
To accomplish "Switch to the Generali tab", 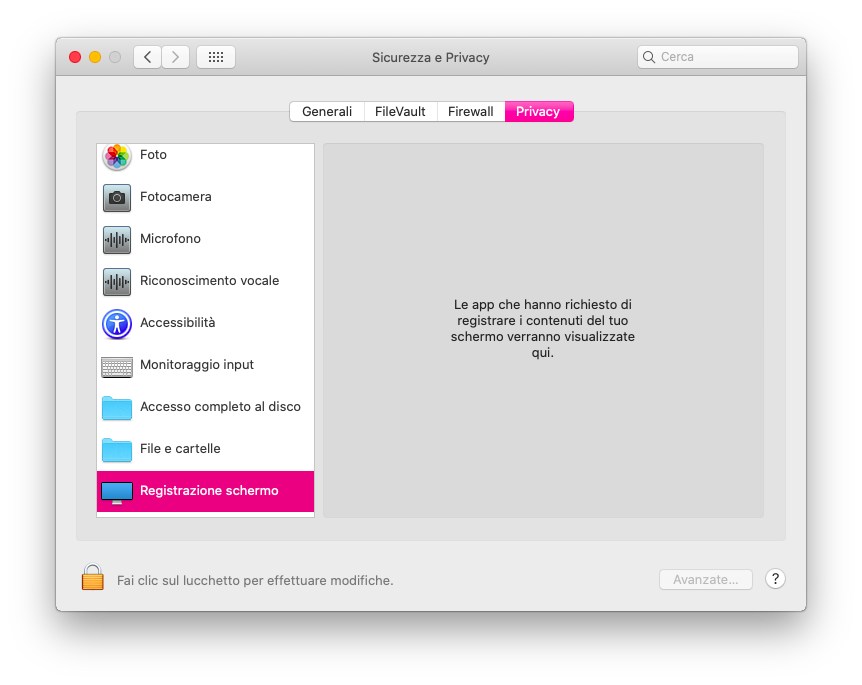I will (327, 112).
